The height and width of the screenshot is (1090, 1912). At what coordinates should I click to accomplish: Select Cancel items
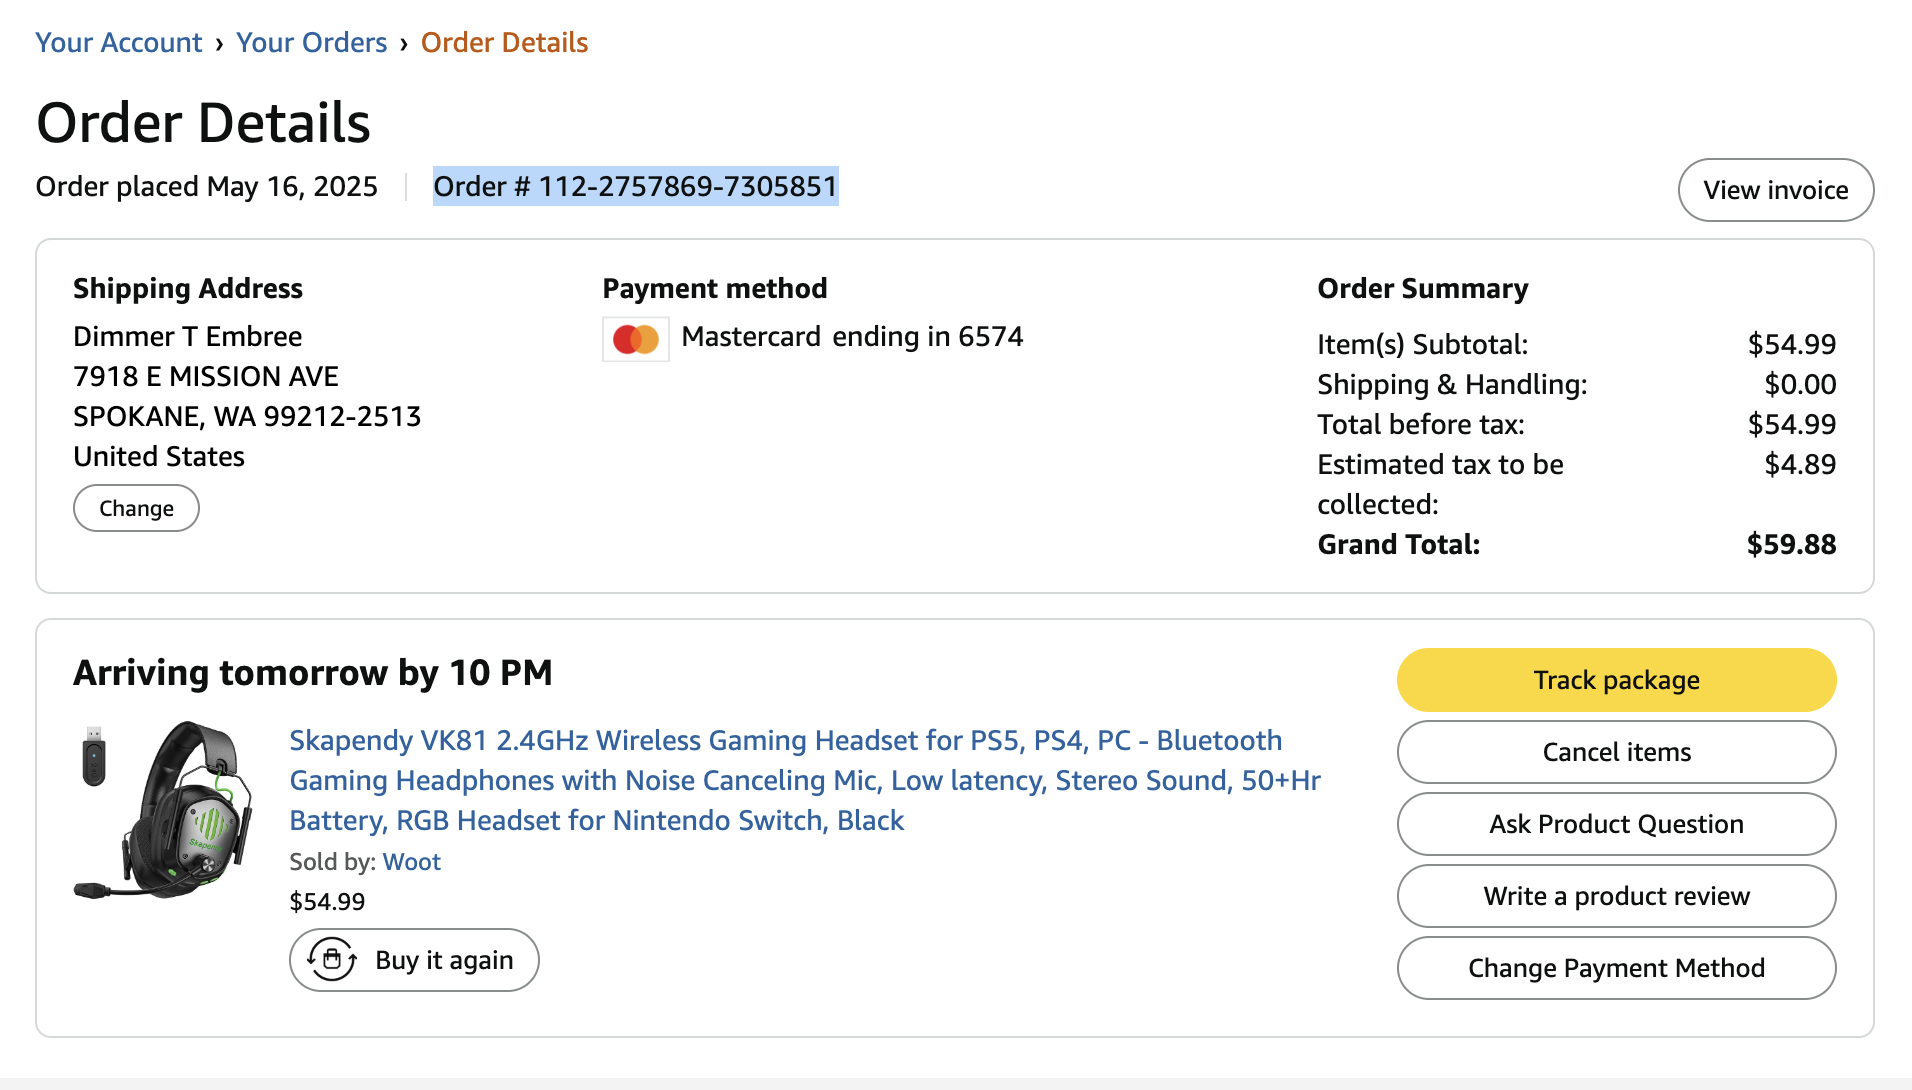tap(1616, 752)
